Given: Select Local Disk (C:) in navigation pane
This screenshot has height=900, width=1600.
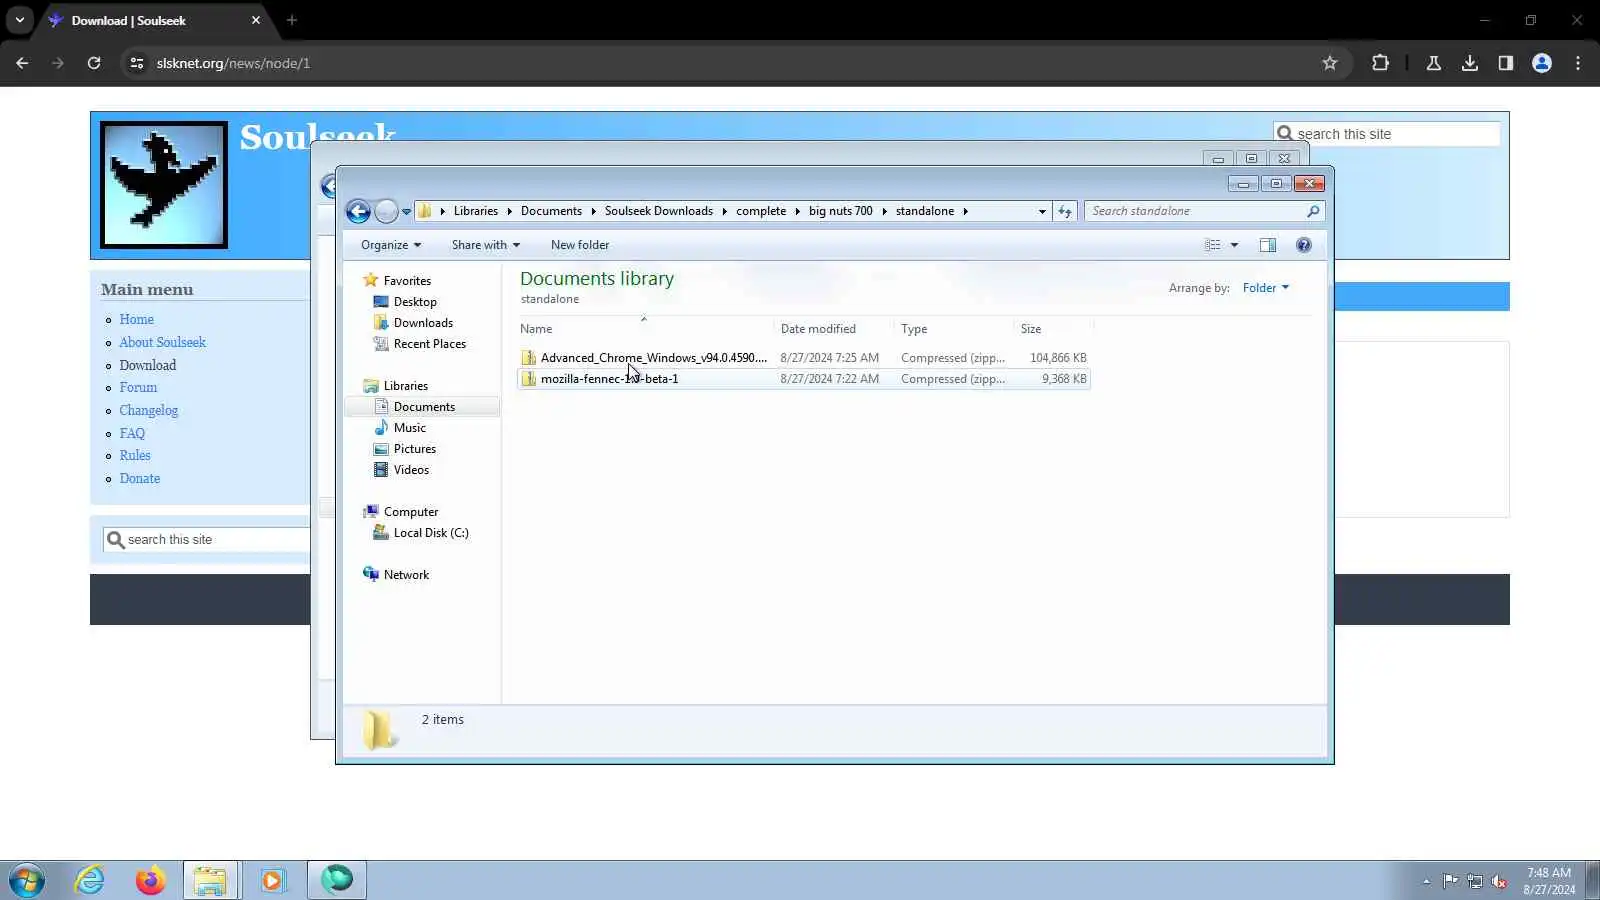Looking at the screenshot, I should pos(431,533).
